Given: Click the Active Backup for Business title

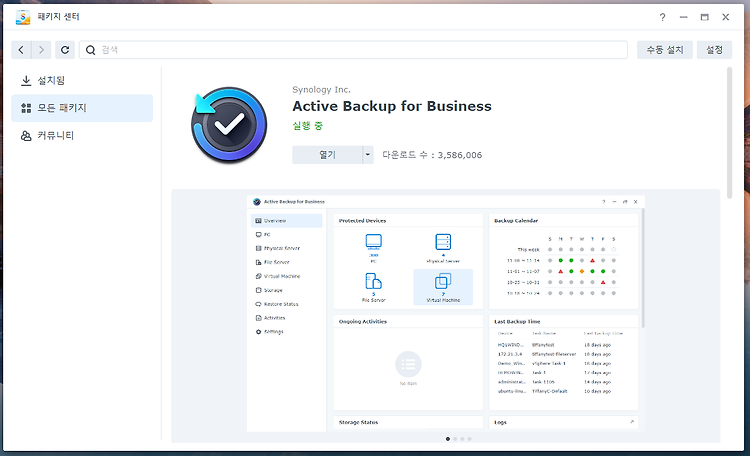Looking at the screenshot, I should click(x=392, y=106).
